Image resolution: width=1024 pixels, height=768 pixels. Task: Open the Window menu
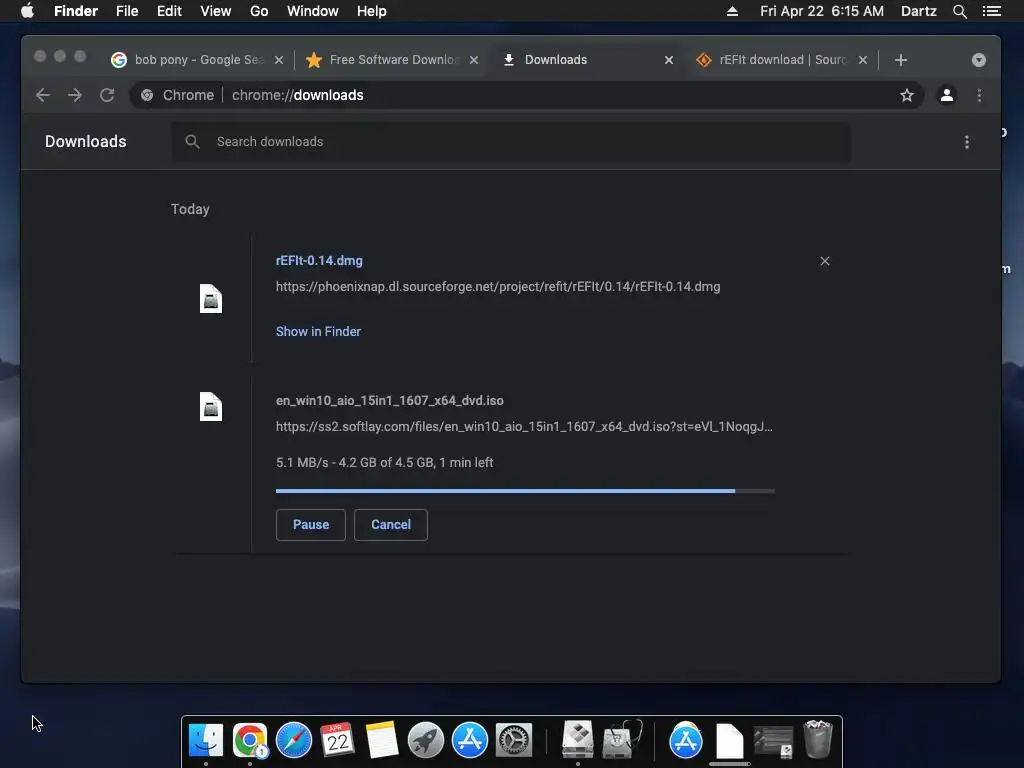(x=313, y=11)
